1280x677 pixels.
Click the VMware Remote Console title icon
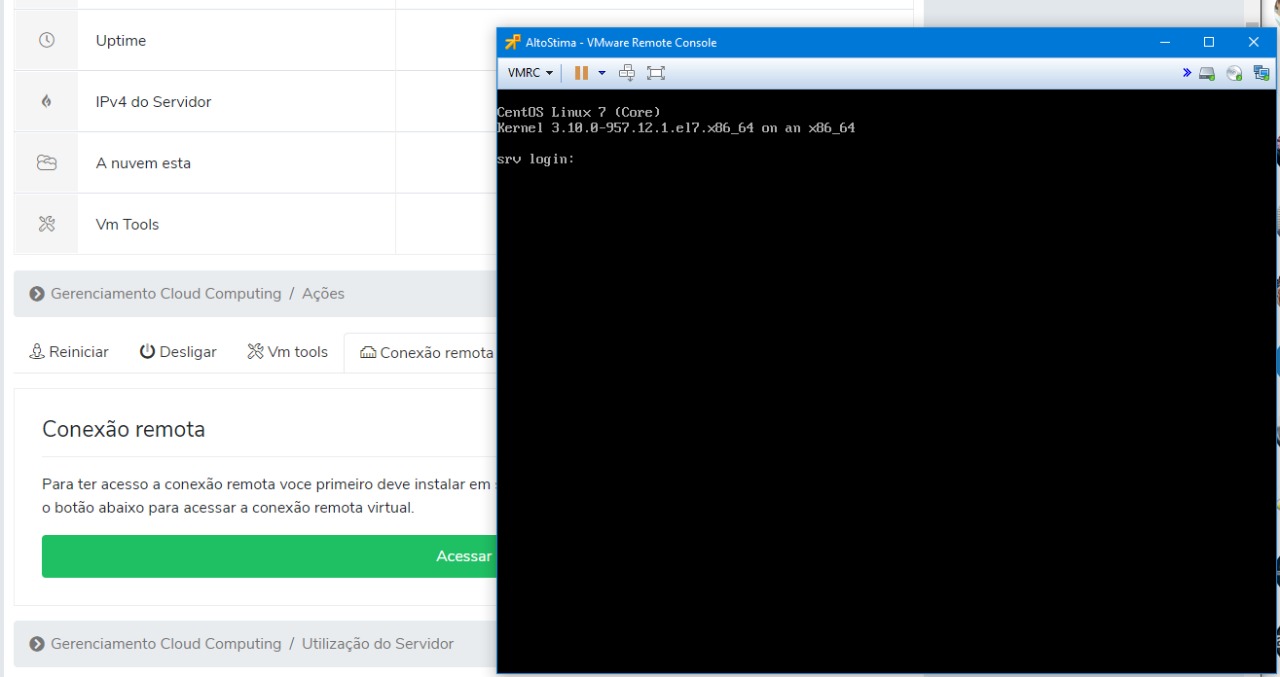pos(512,42)
